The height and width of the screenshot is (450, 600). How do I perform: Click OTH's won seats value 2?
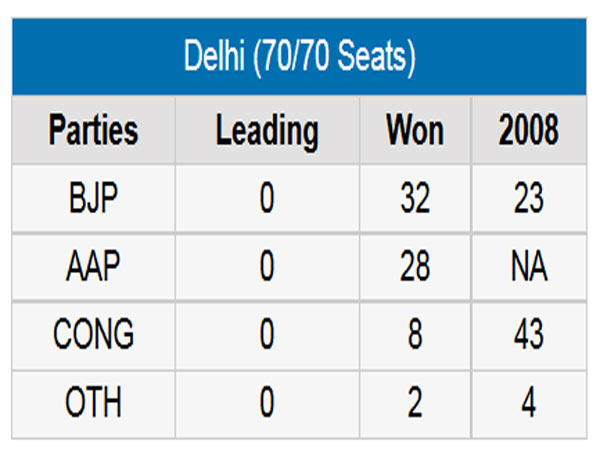(x=415, y=403)
